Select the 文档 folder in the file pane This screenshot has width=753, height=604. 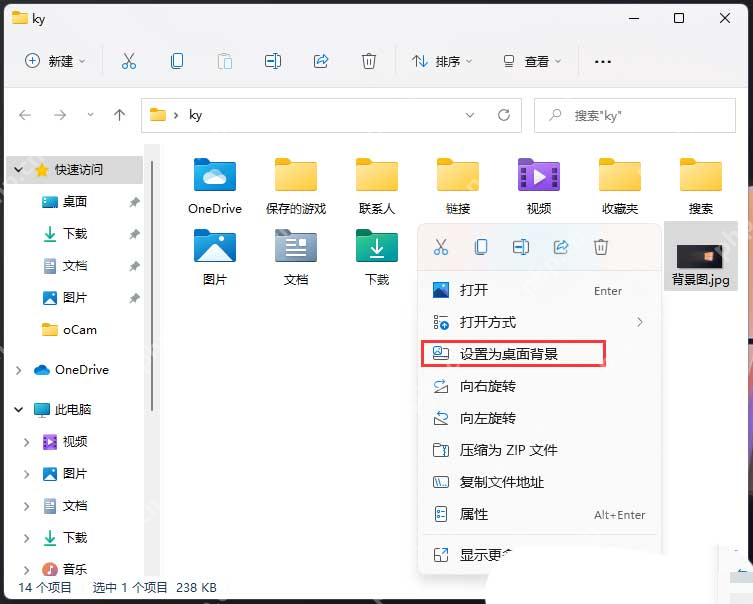pos(296,257)
